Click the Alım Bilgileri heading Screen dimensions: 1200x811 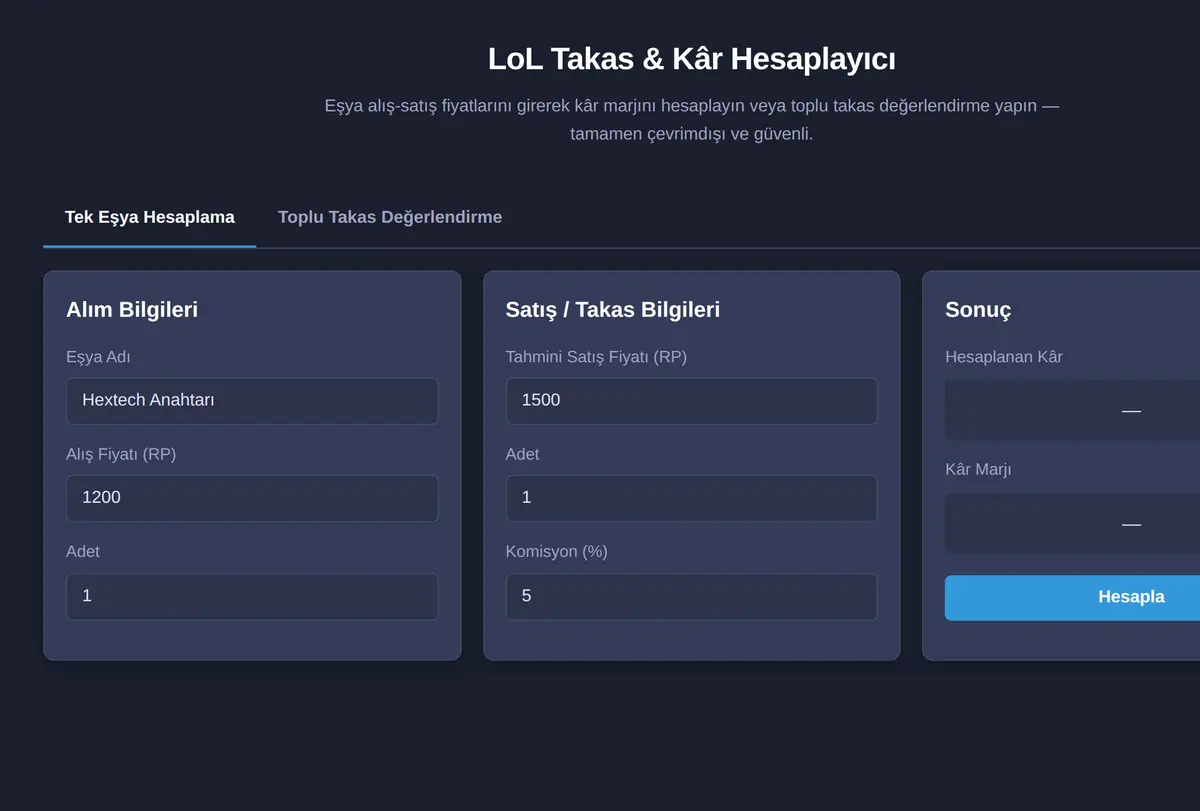[132, 310]
